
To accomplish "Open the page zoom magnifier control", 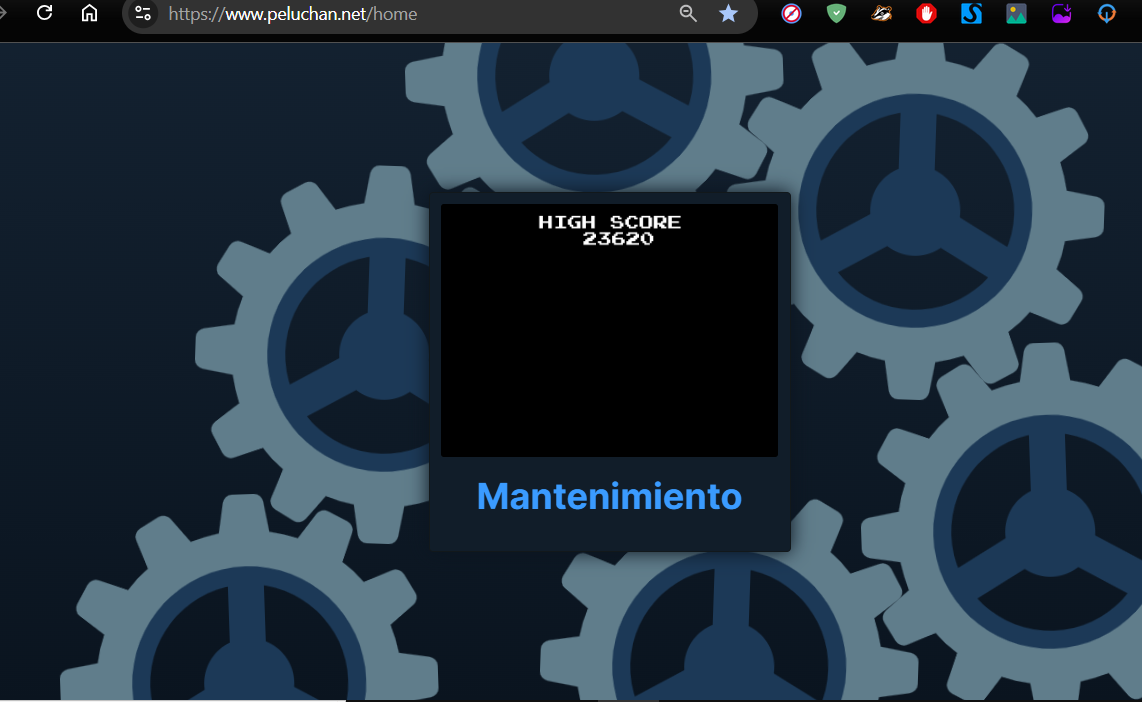I will point(688,13).
